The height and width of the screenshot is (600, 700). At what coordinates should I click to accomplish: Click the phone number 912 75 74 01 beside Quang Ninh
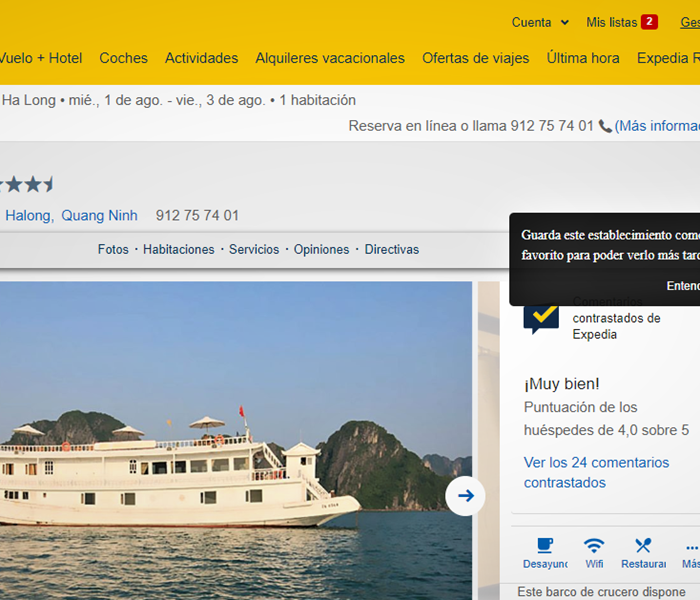click(x=197, y=216)
